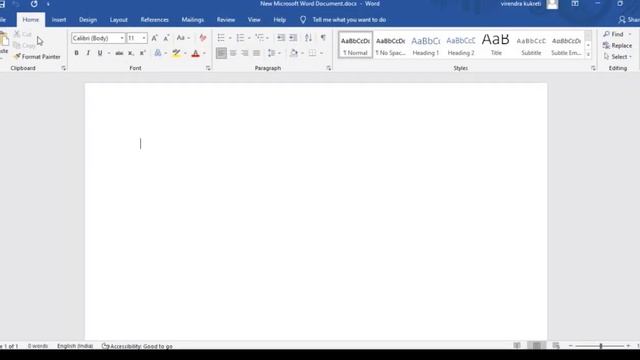The height and width of the screenshot is (360, 640).
Task: Toggle Strikethrough formatting
Action: click(x=119, y=53)
